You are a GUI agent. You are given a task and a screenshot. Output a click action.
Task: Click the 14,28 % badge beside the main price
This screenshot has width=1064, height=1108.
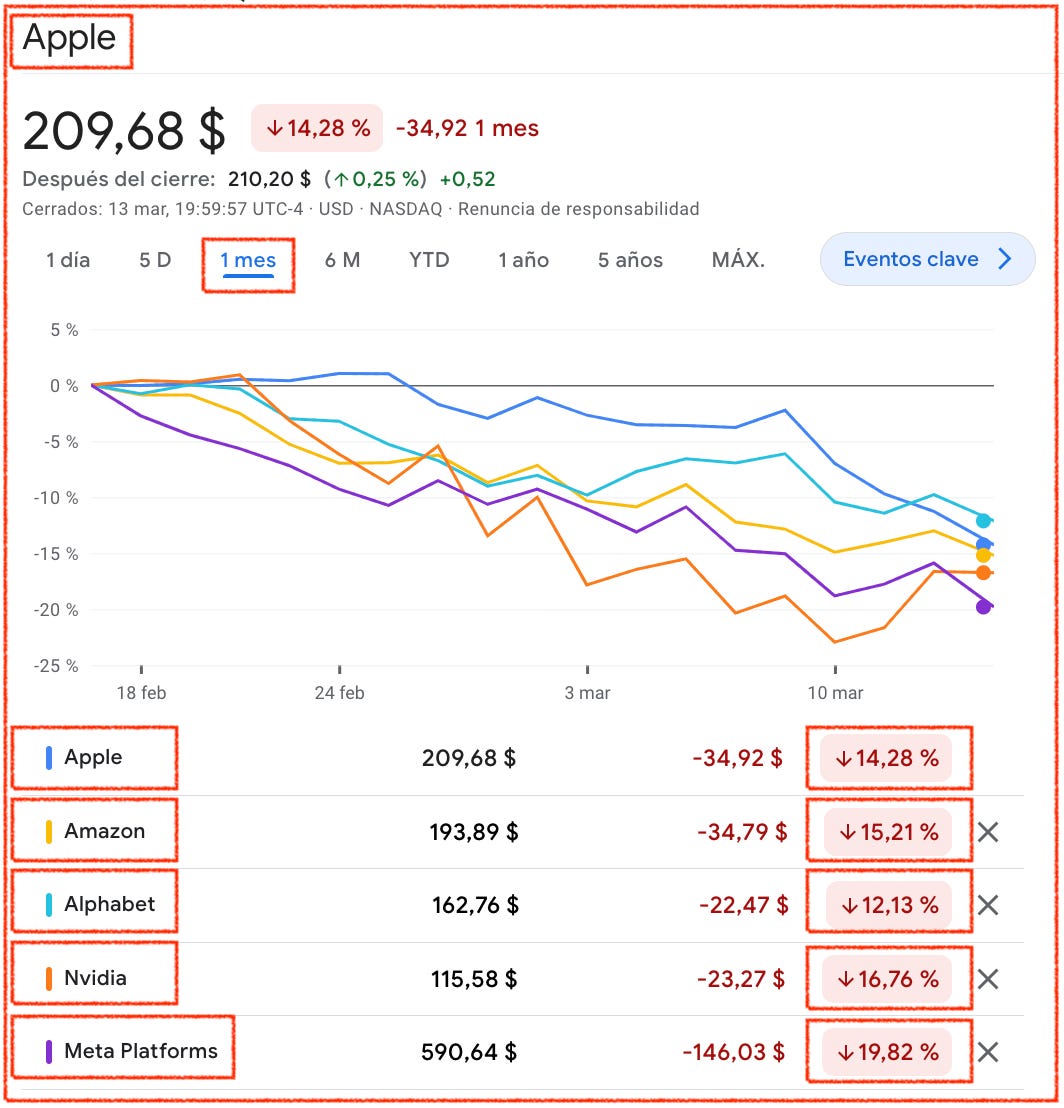[317, 128]
